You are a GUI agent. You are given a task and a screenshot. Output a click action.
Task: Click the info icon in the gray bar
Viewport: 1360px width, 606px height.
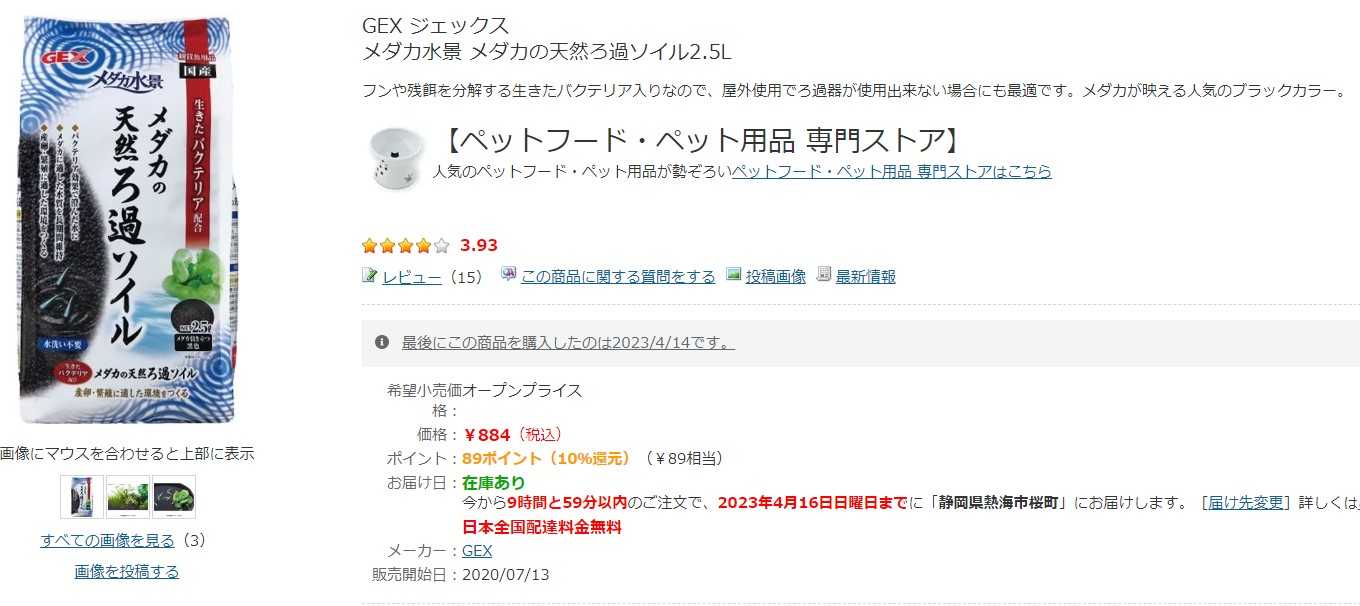click(x=381, y=343)
